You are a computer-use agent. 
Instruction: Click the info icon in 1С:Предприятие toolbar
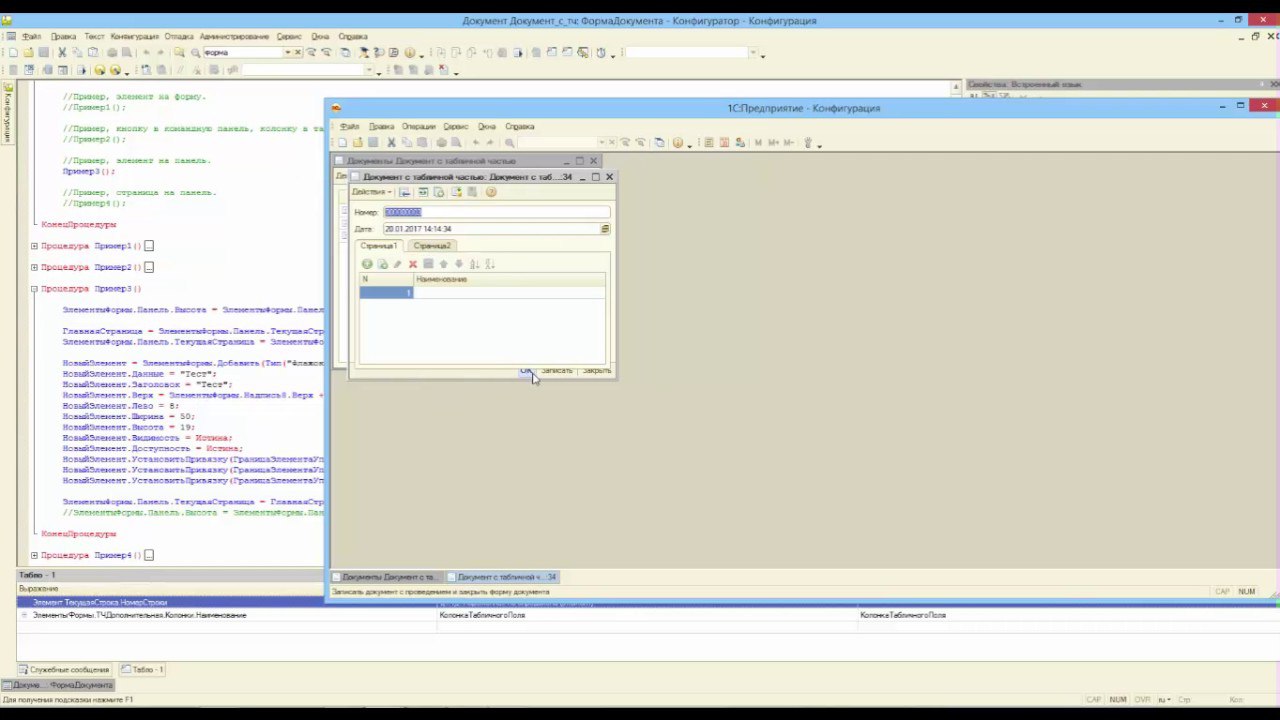[x=678, y=143]
